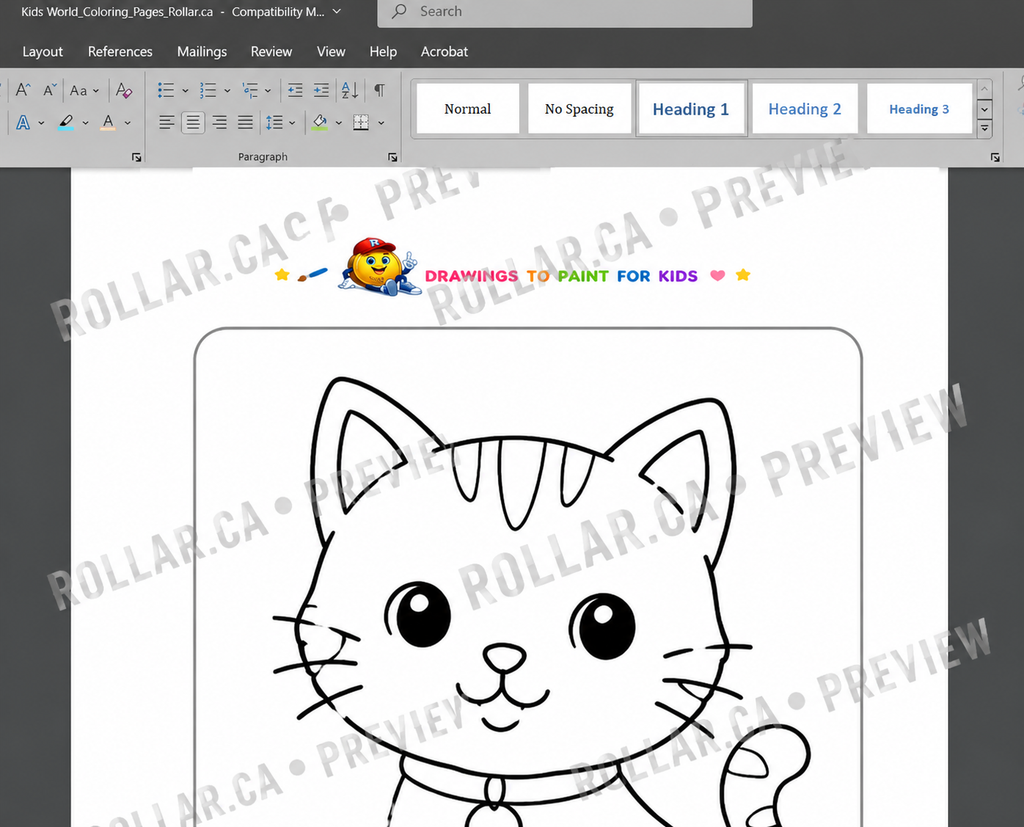Expand the bullet library dropdown
The width and height of the screenshot is (1024, 827).
click(x=185, y=90)
